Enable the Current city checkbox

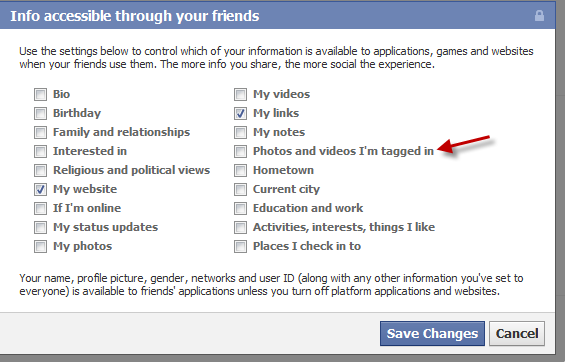(x=240, y=189)
